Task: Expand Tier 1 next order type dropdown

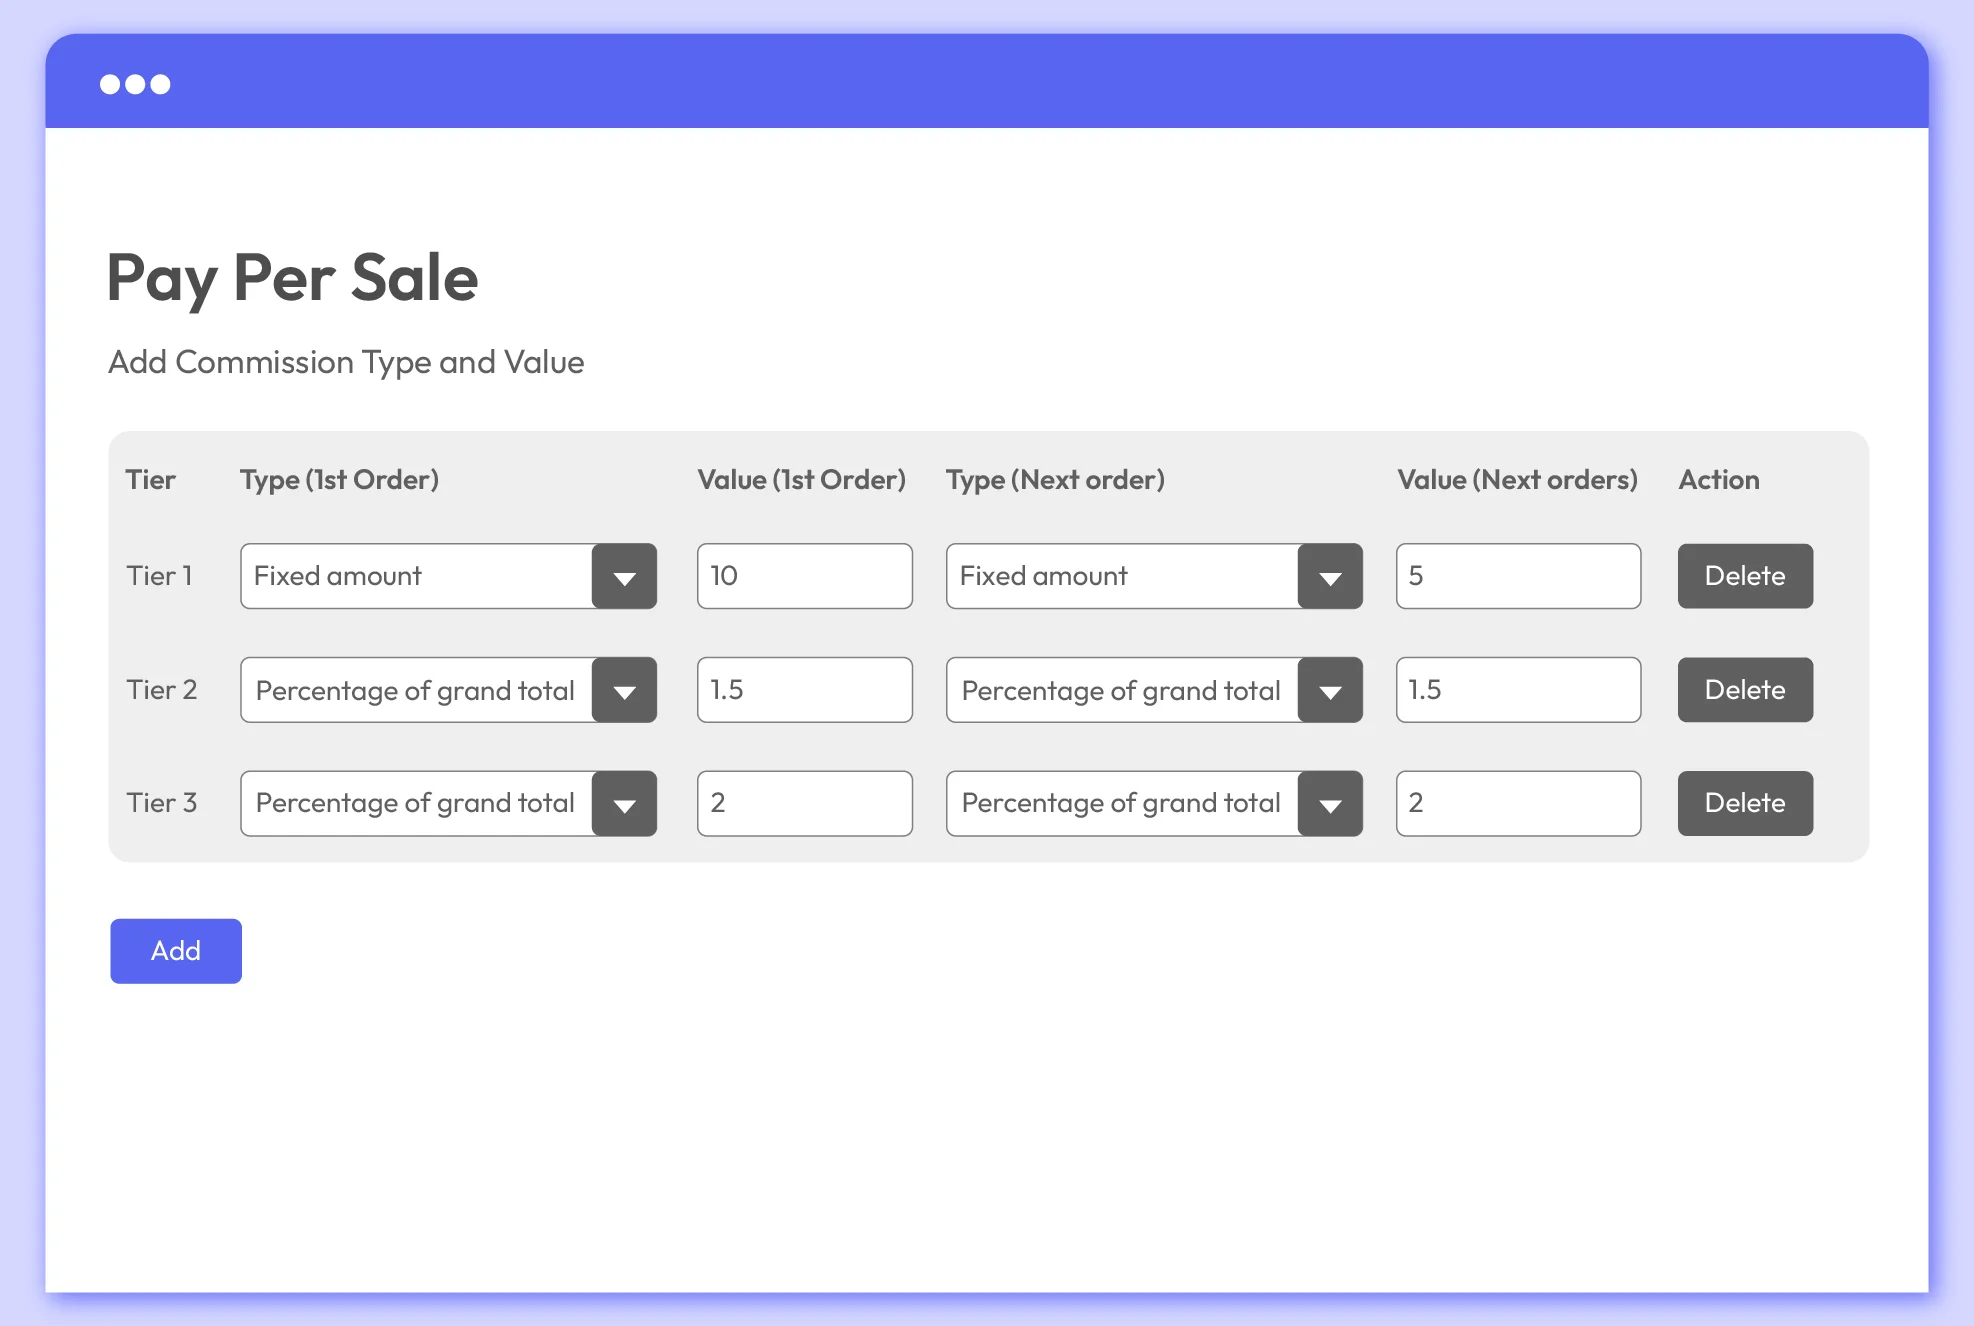Action: pyautogui.click(x=1329, y=577)
